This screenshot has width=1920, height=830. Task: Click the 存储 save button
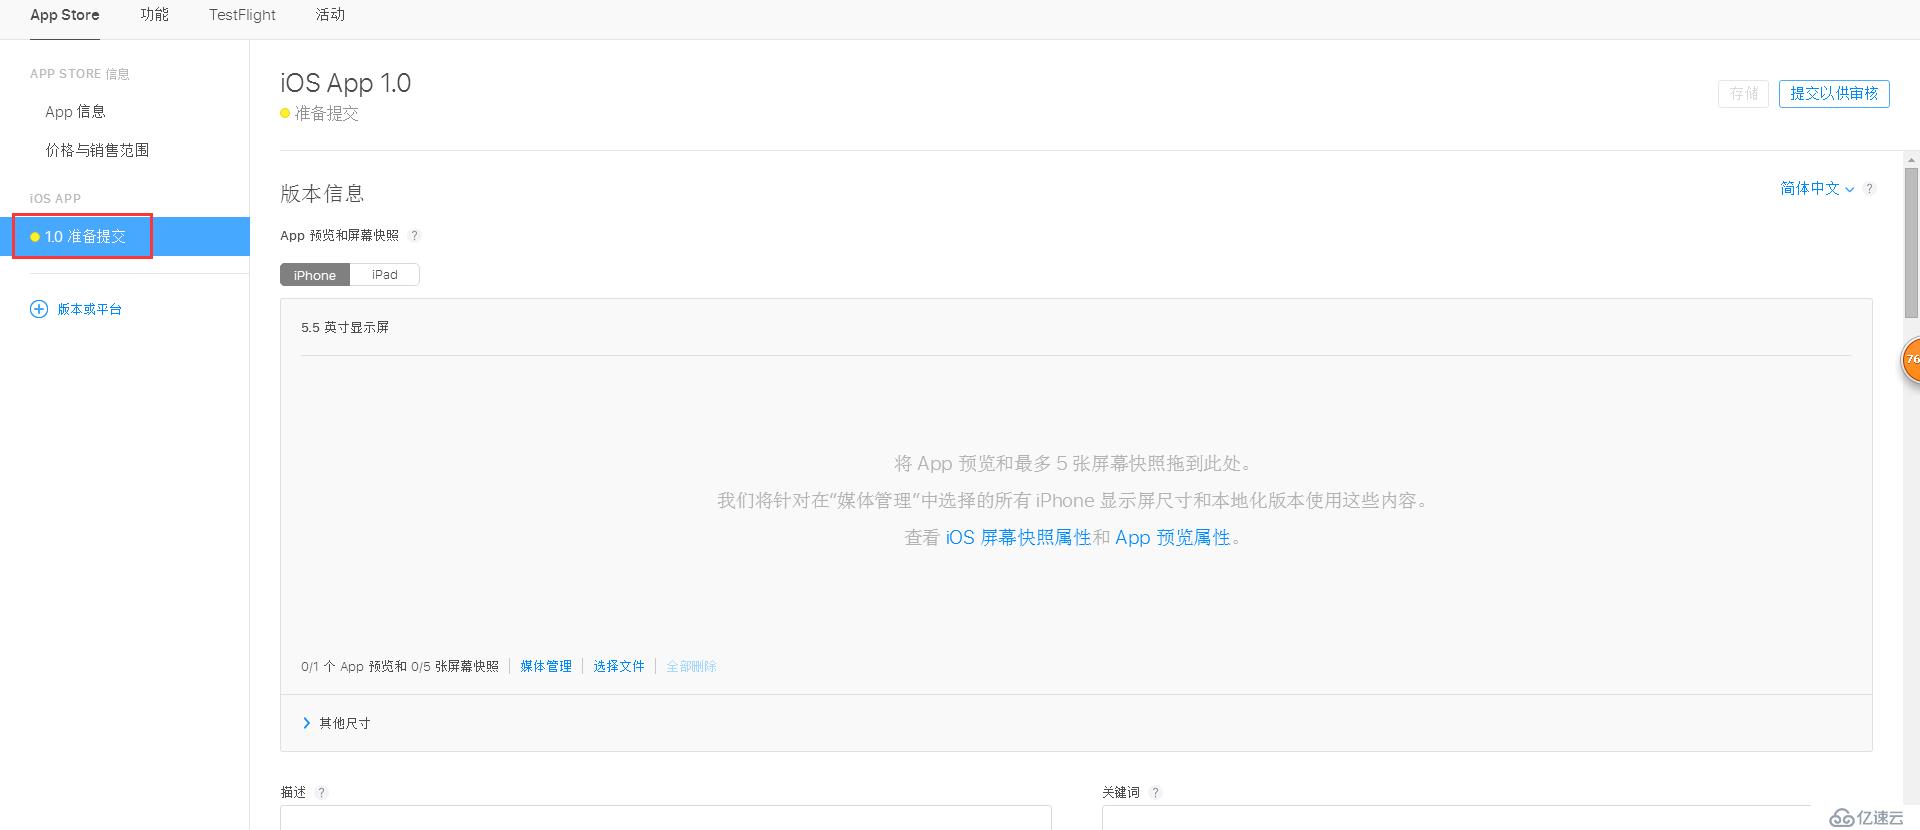tap(1744, 94)
